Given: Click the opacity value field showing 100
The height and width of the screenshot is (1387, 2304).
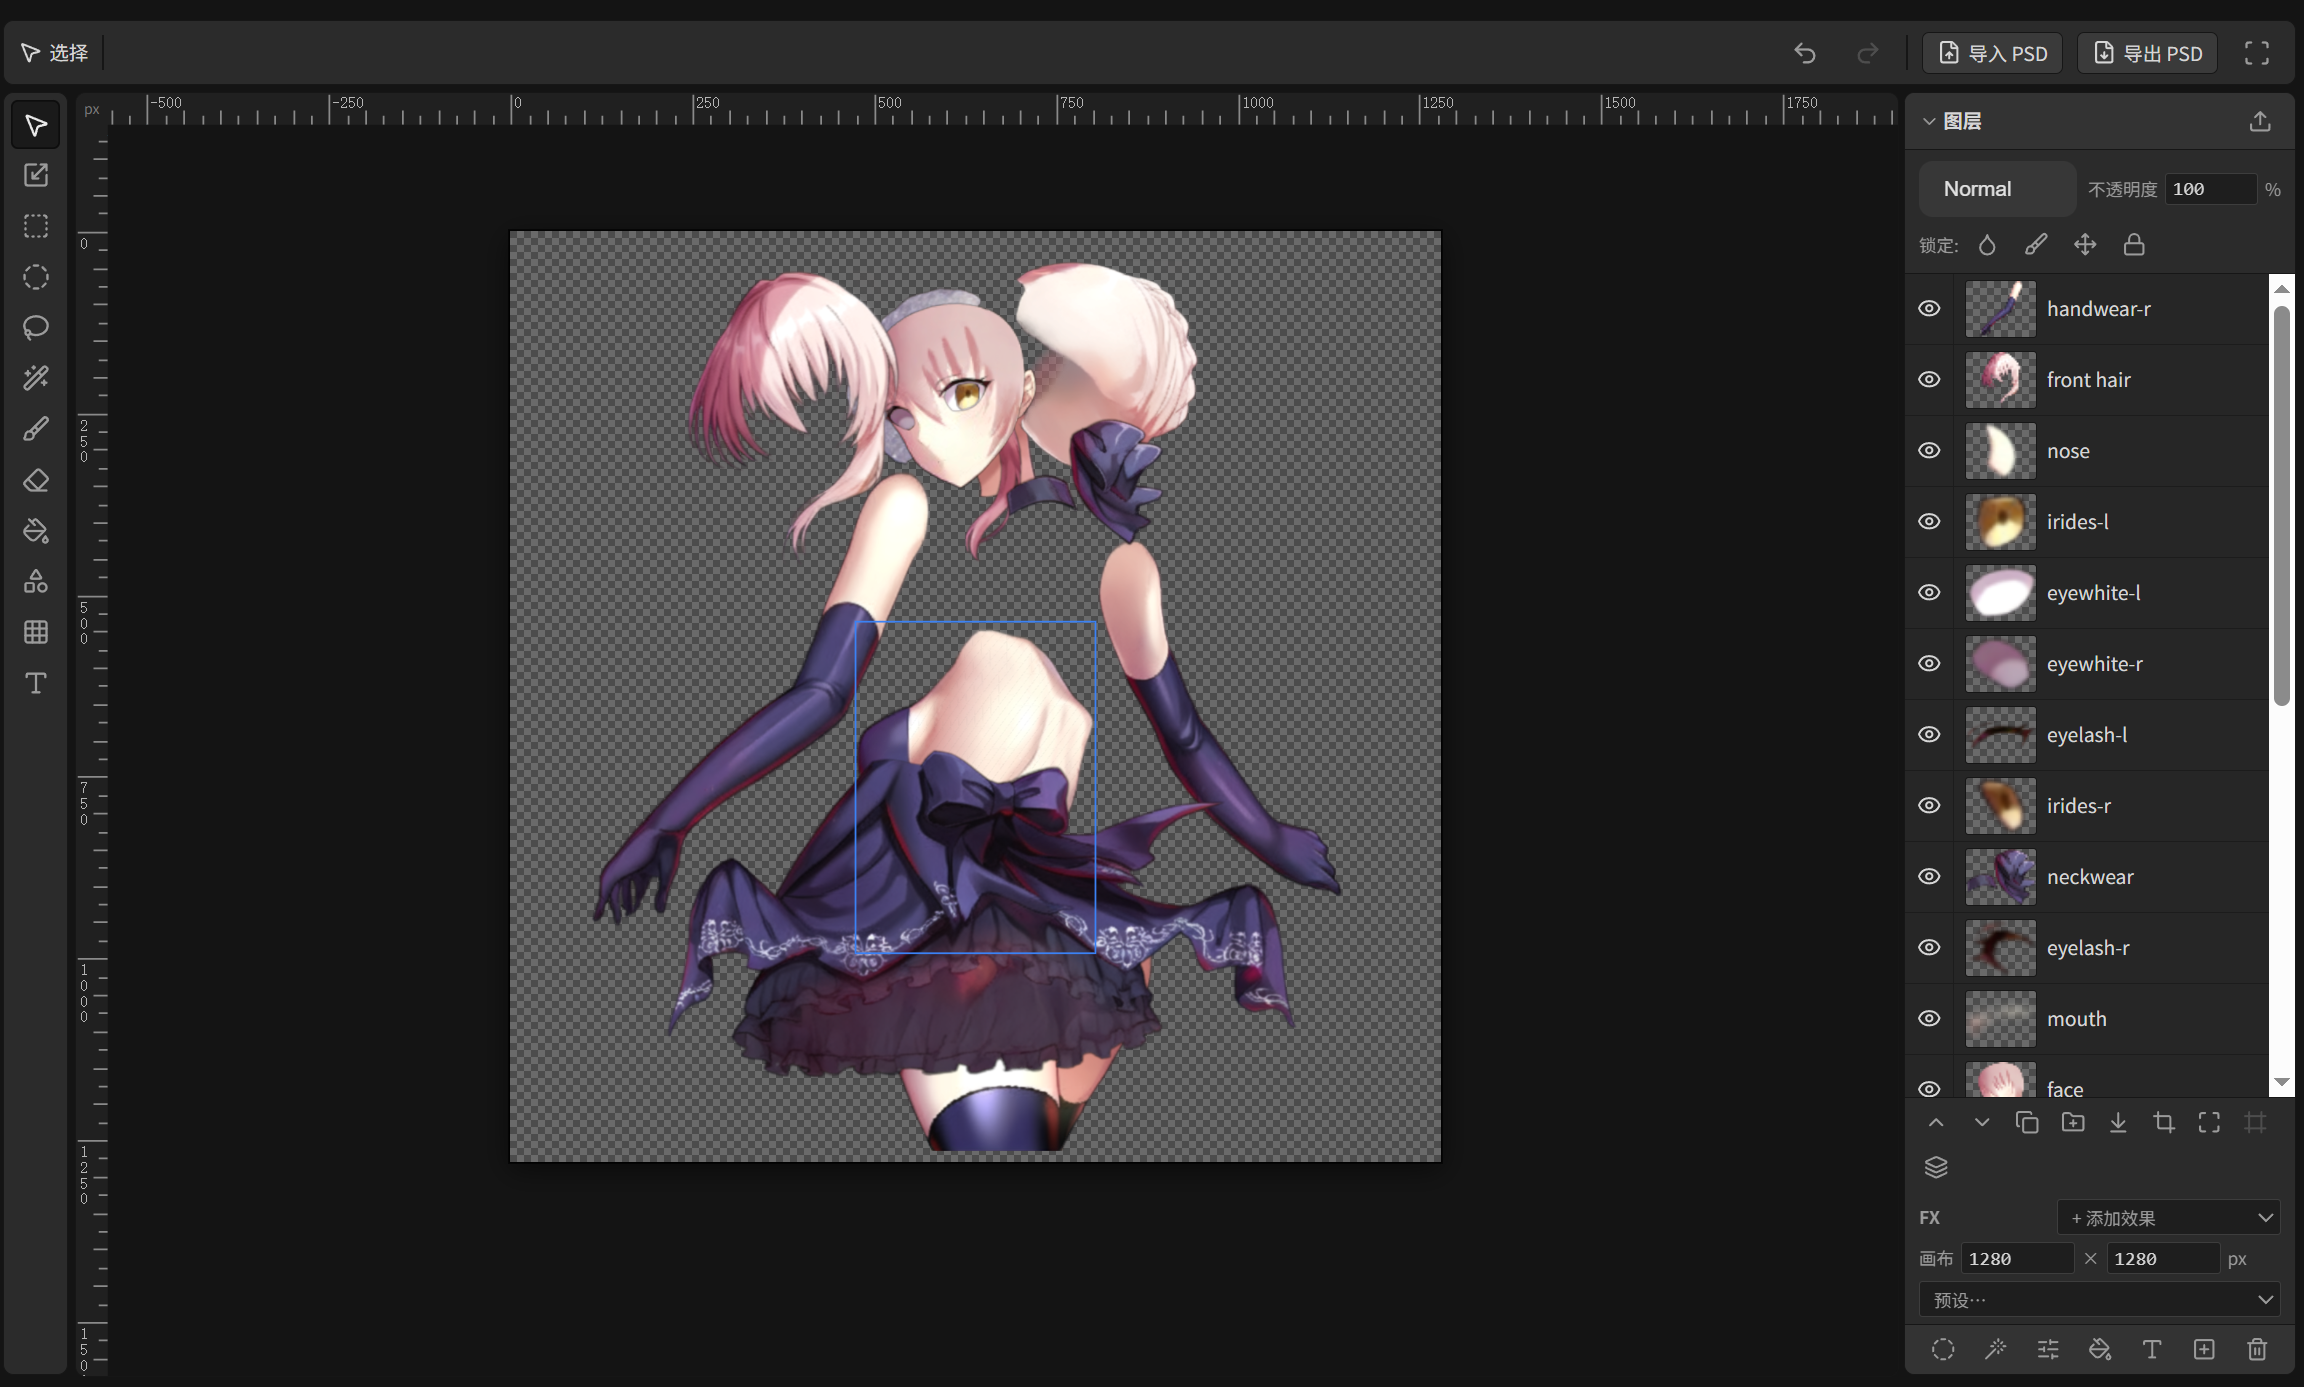Looking at the screenshot, I should coord(2210,189).
